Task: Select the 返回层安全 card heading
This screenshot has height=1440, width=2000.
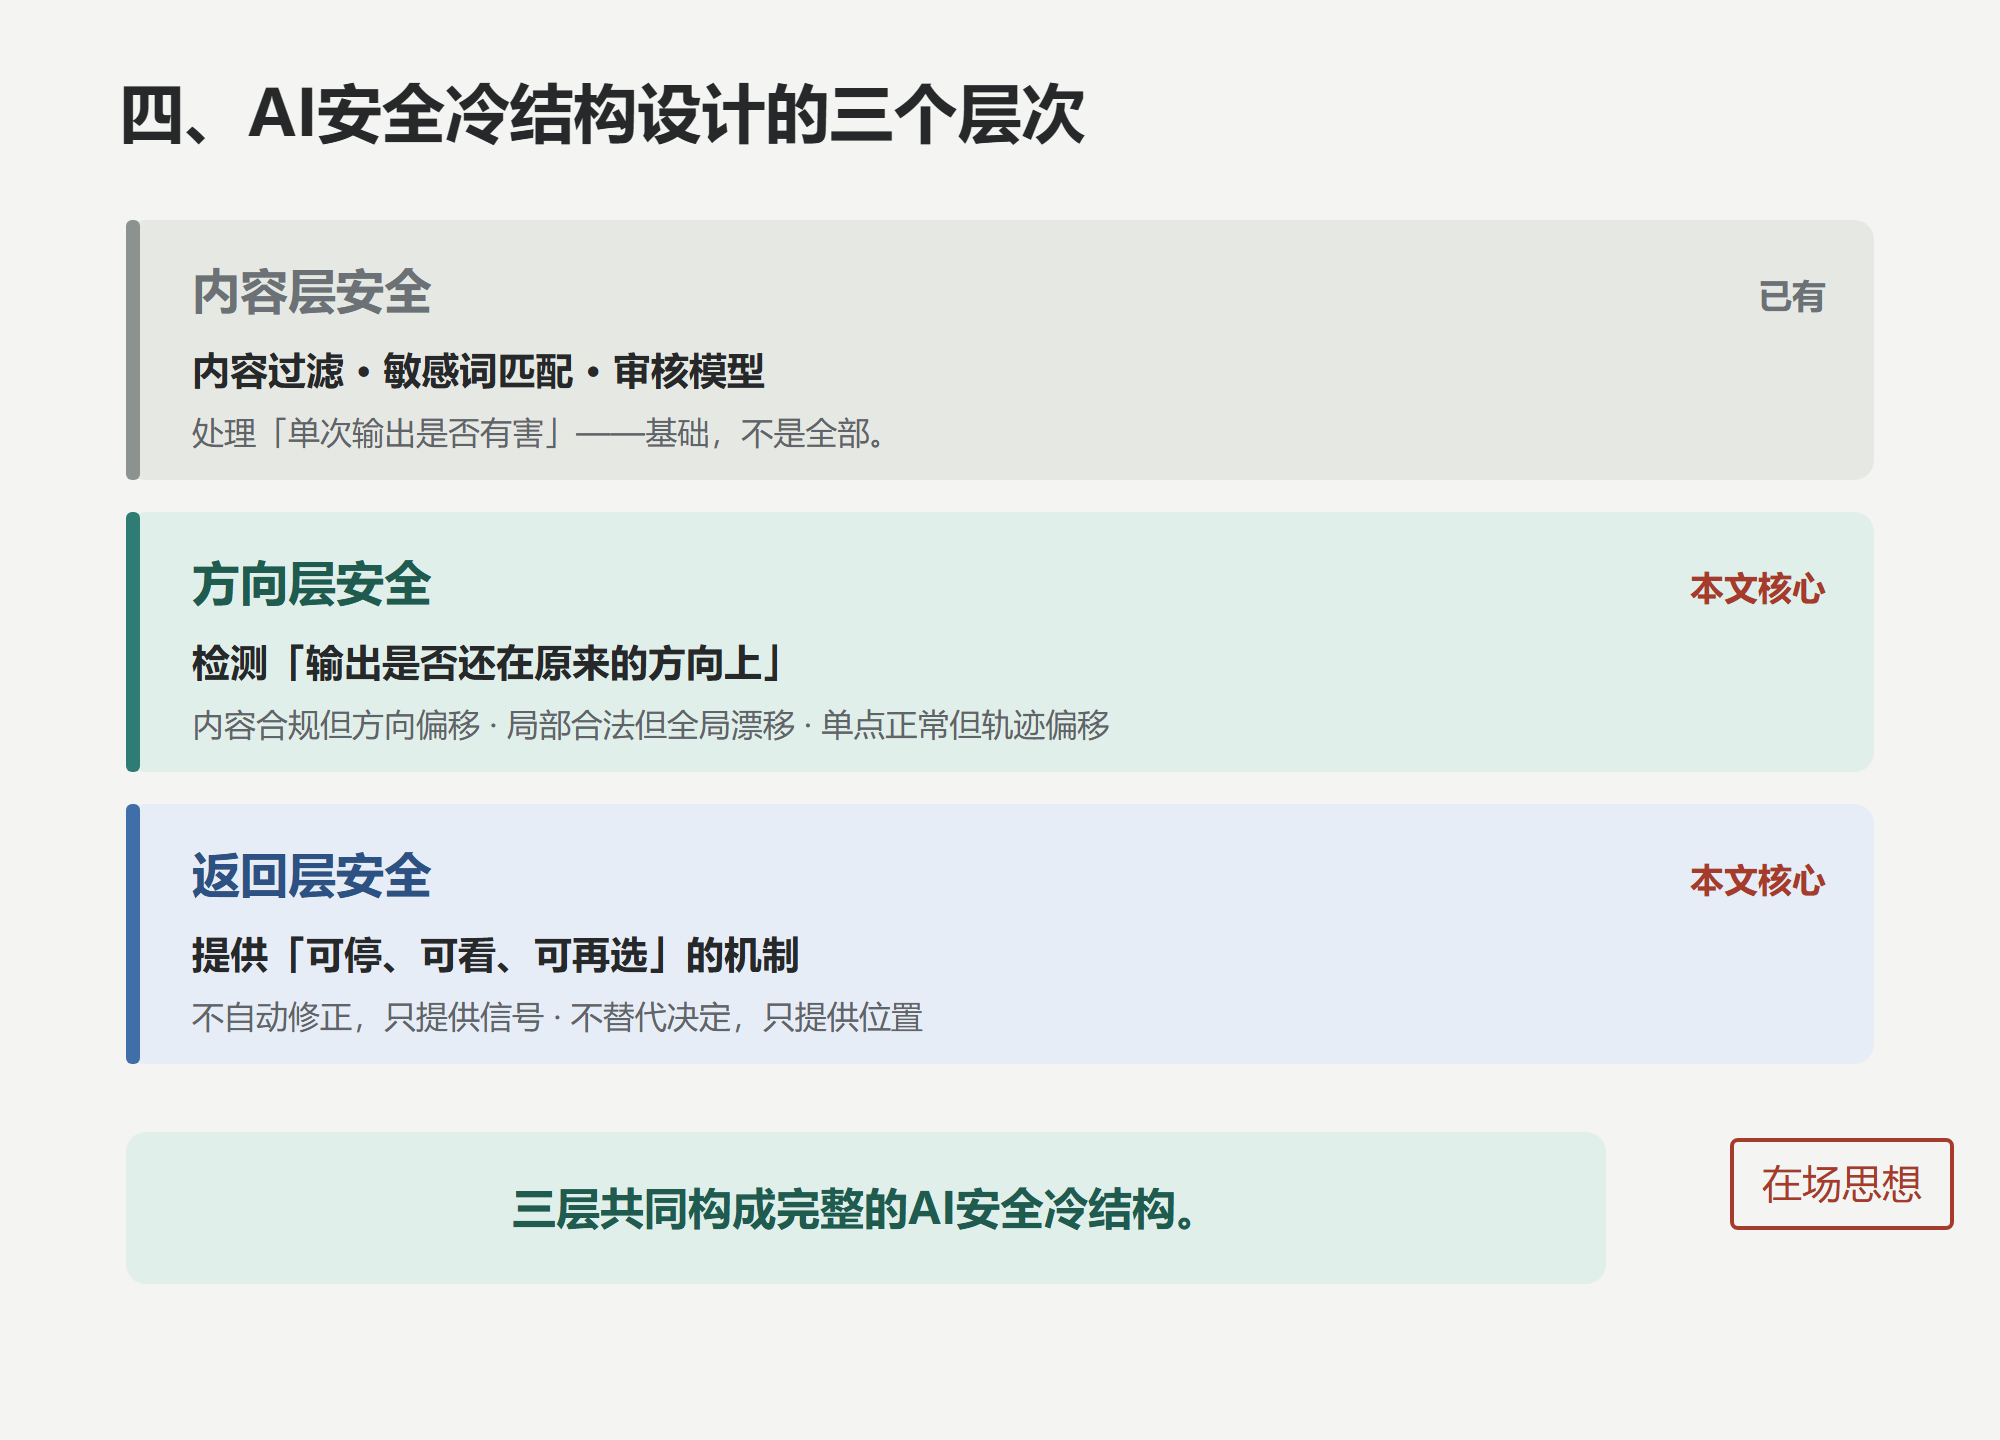Action: tap(311, 877)
